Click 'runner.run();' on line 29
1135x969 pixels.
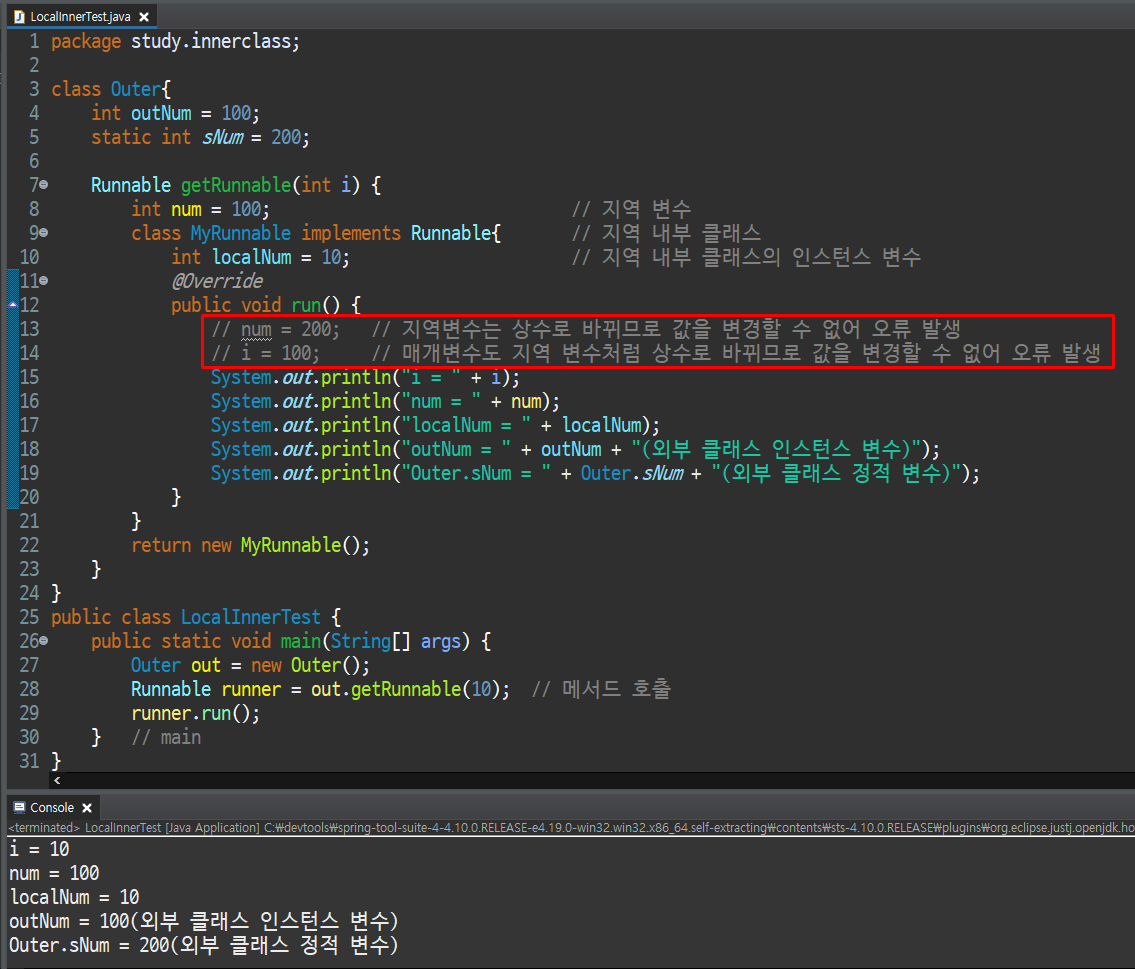pos(195,714)
